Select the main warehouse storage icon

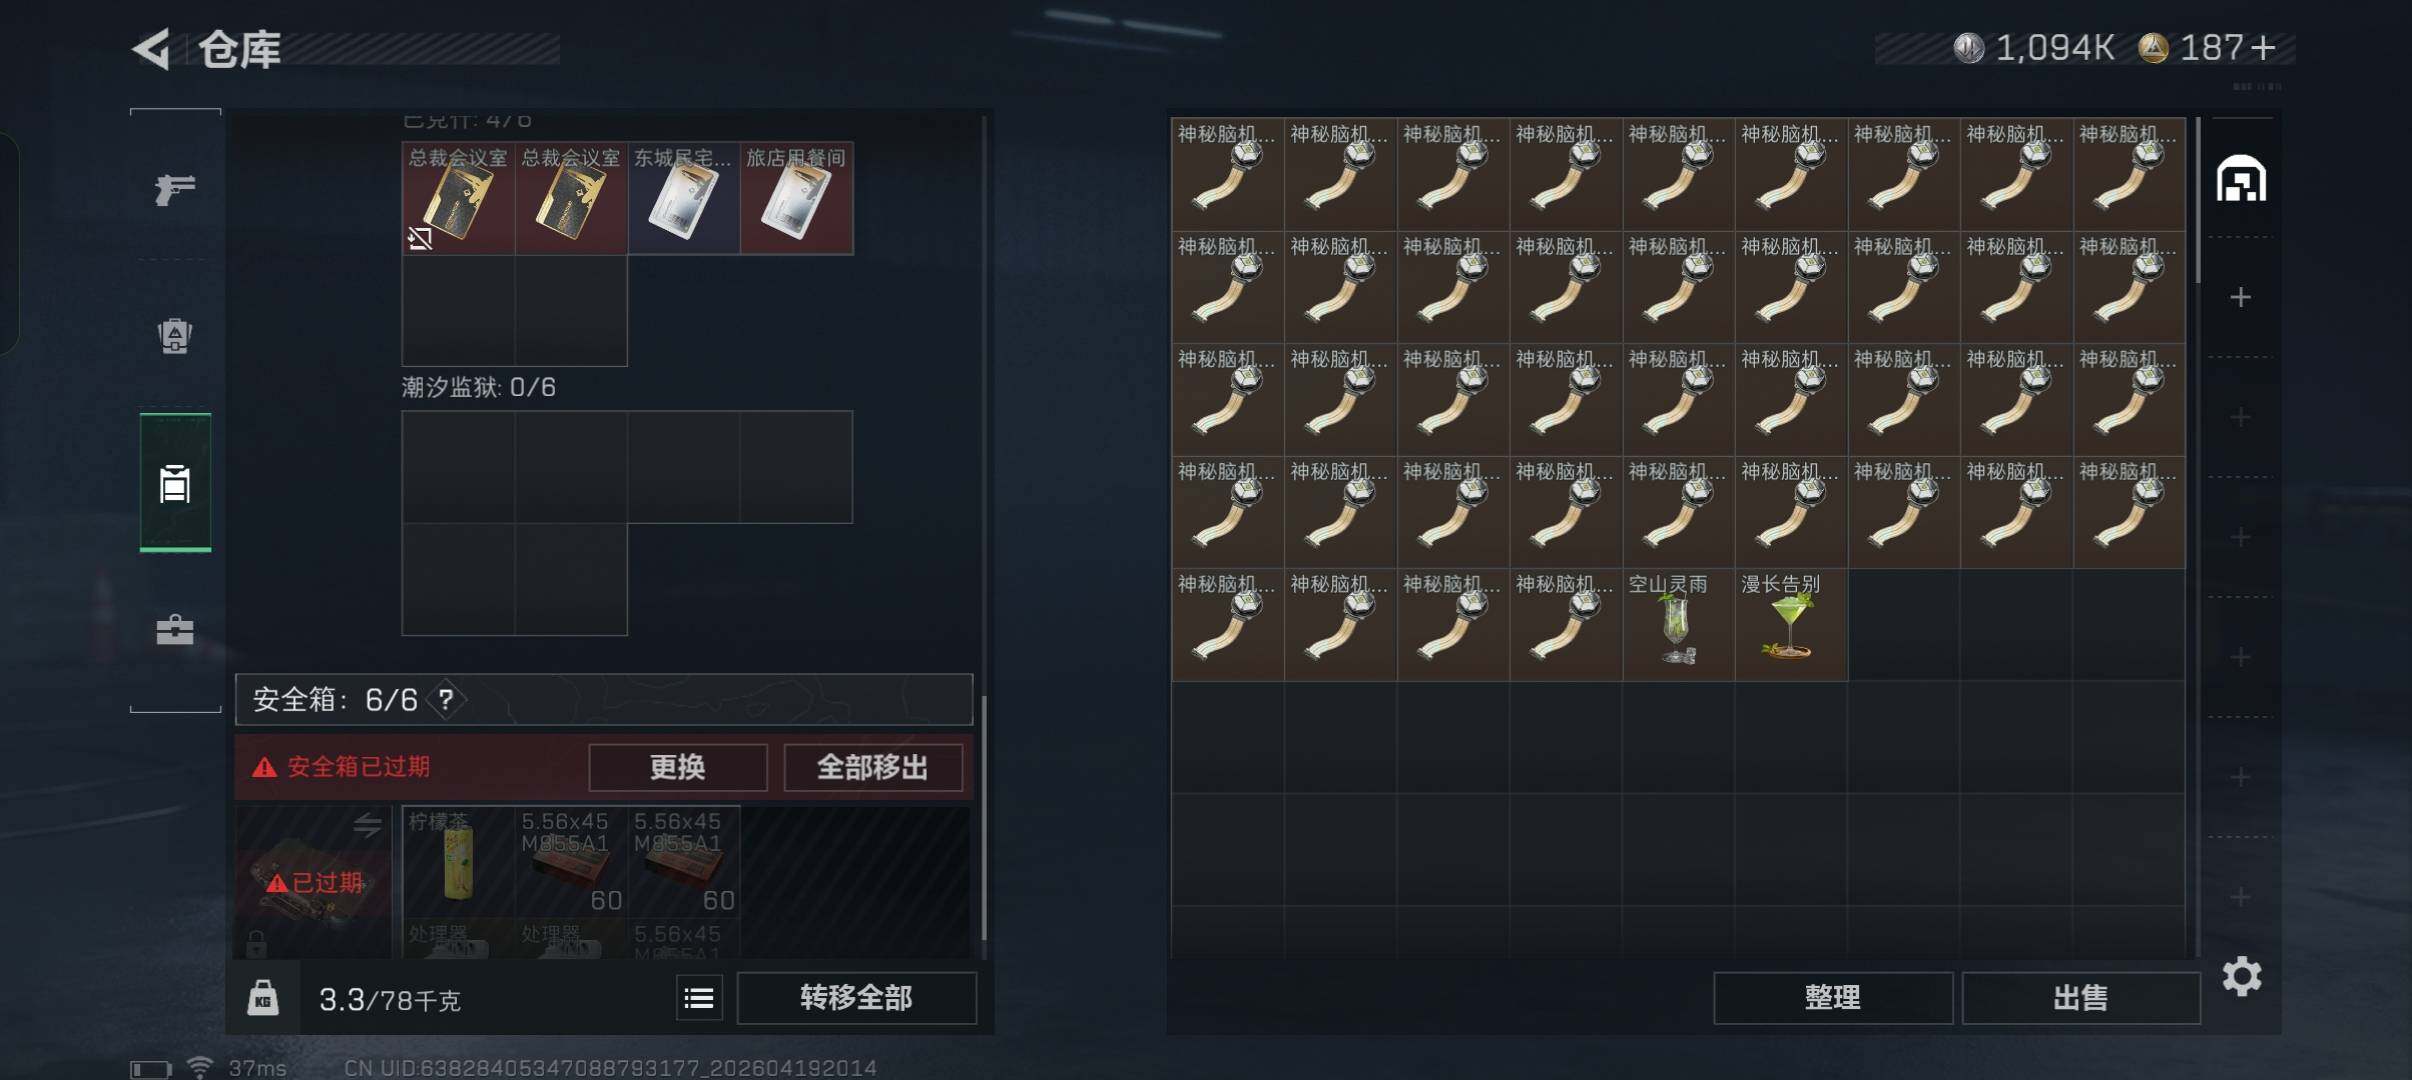(2241, 179)
